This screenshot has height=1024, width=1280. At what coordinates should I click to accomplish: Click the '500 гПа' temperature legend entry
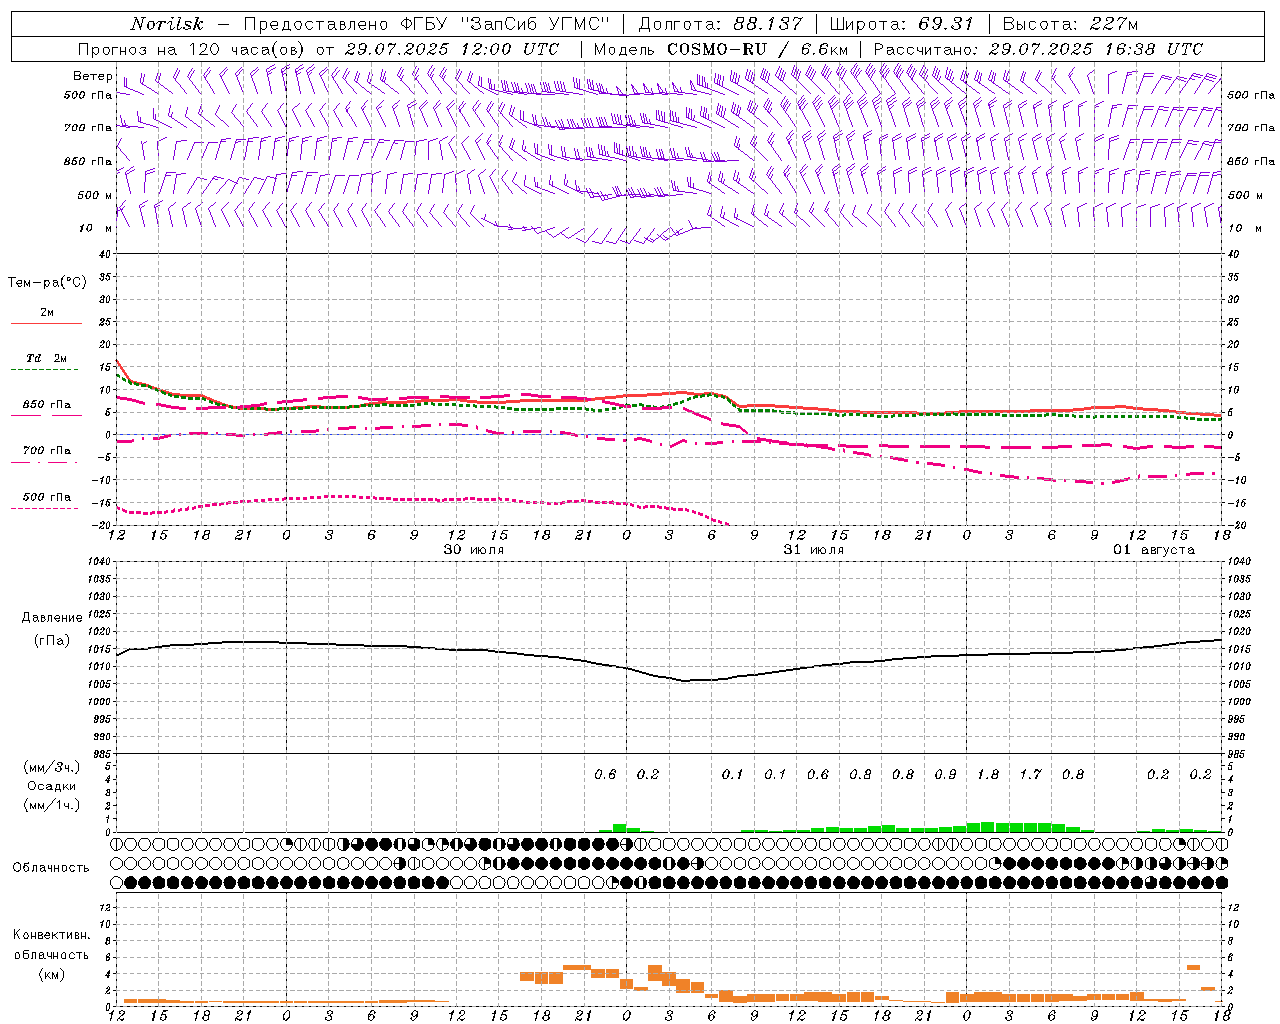click(47, 497)
